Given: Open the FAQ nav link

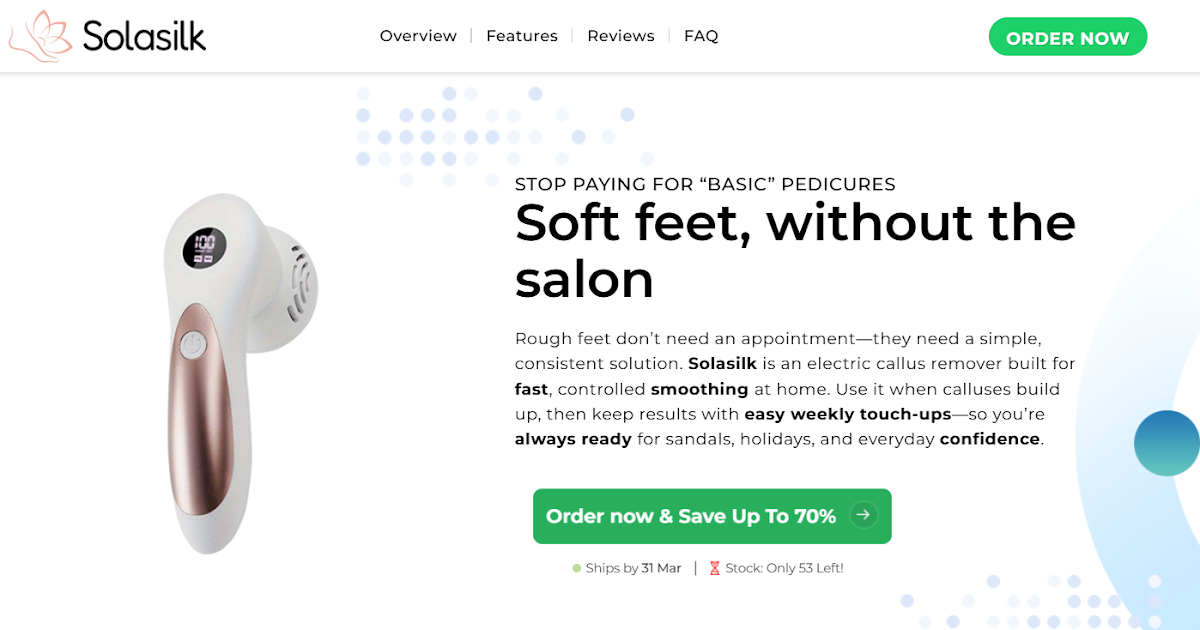Looking at the screenshot, I should (x=701, y=36).
